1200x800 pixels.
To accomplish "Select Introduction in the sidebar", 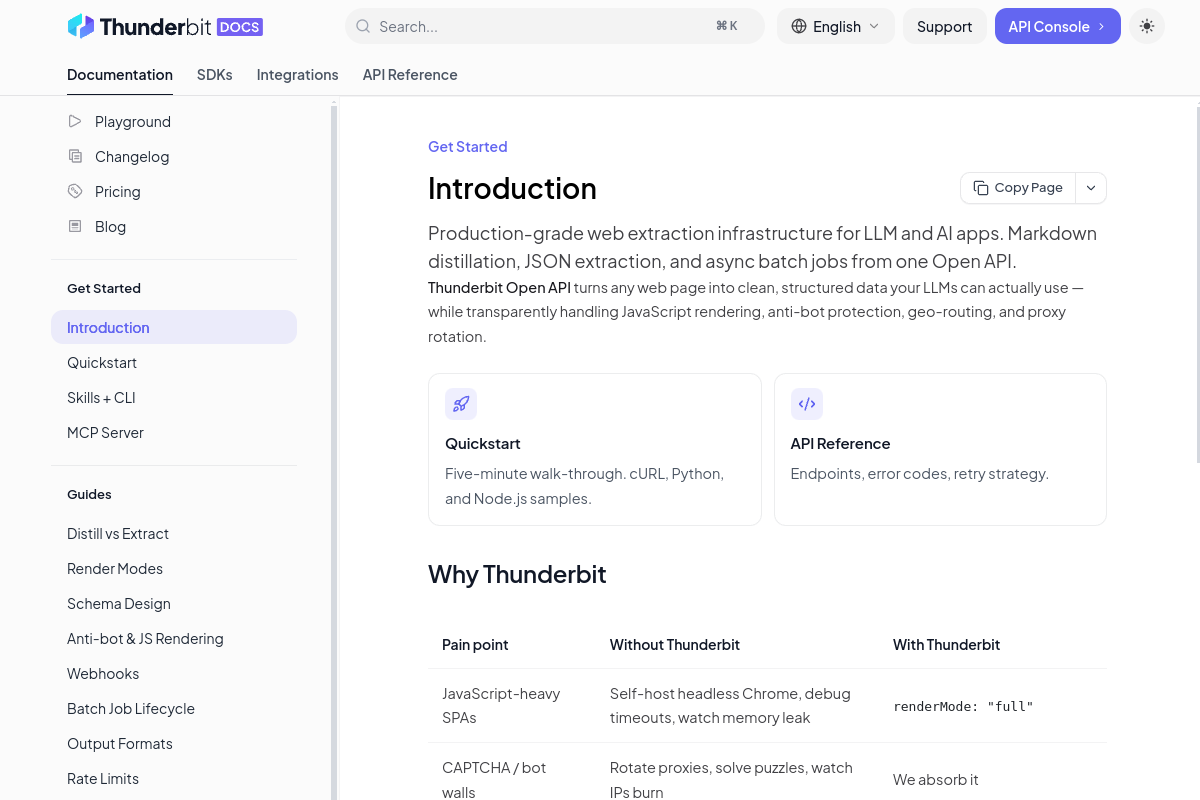I will click(174, 327).
